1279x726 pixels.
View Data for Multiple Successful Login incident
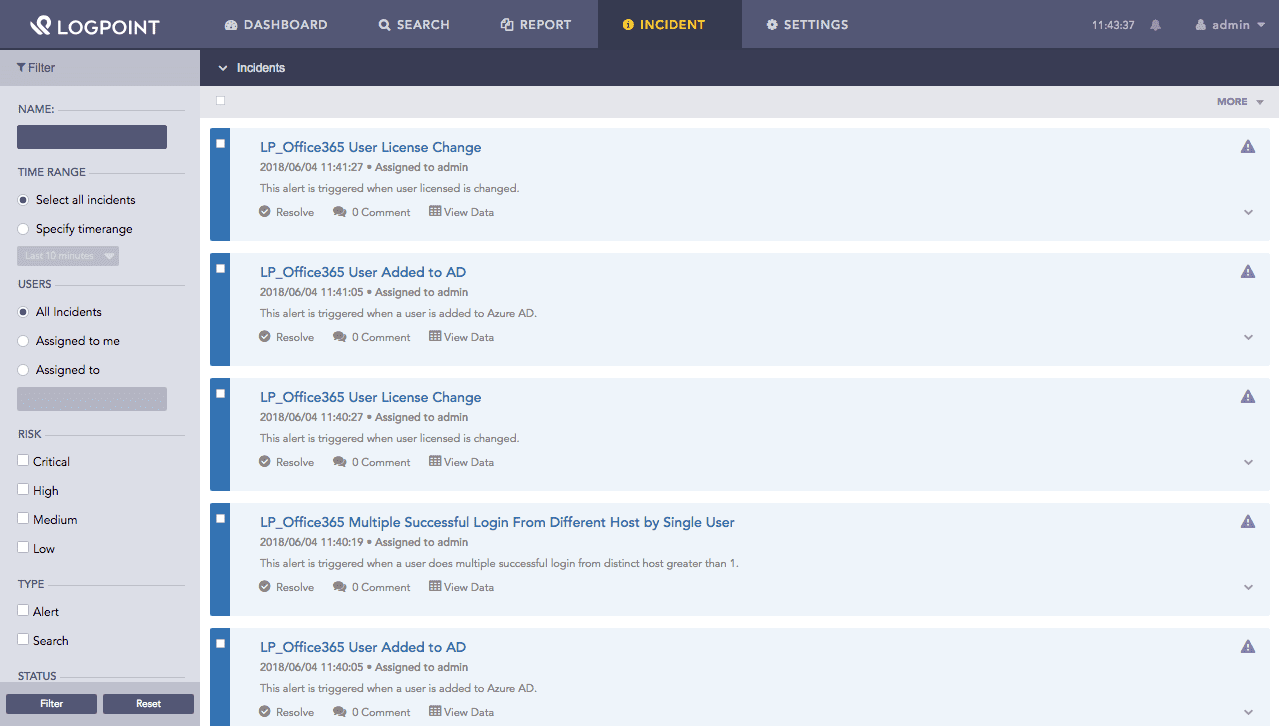point(461,587)
